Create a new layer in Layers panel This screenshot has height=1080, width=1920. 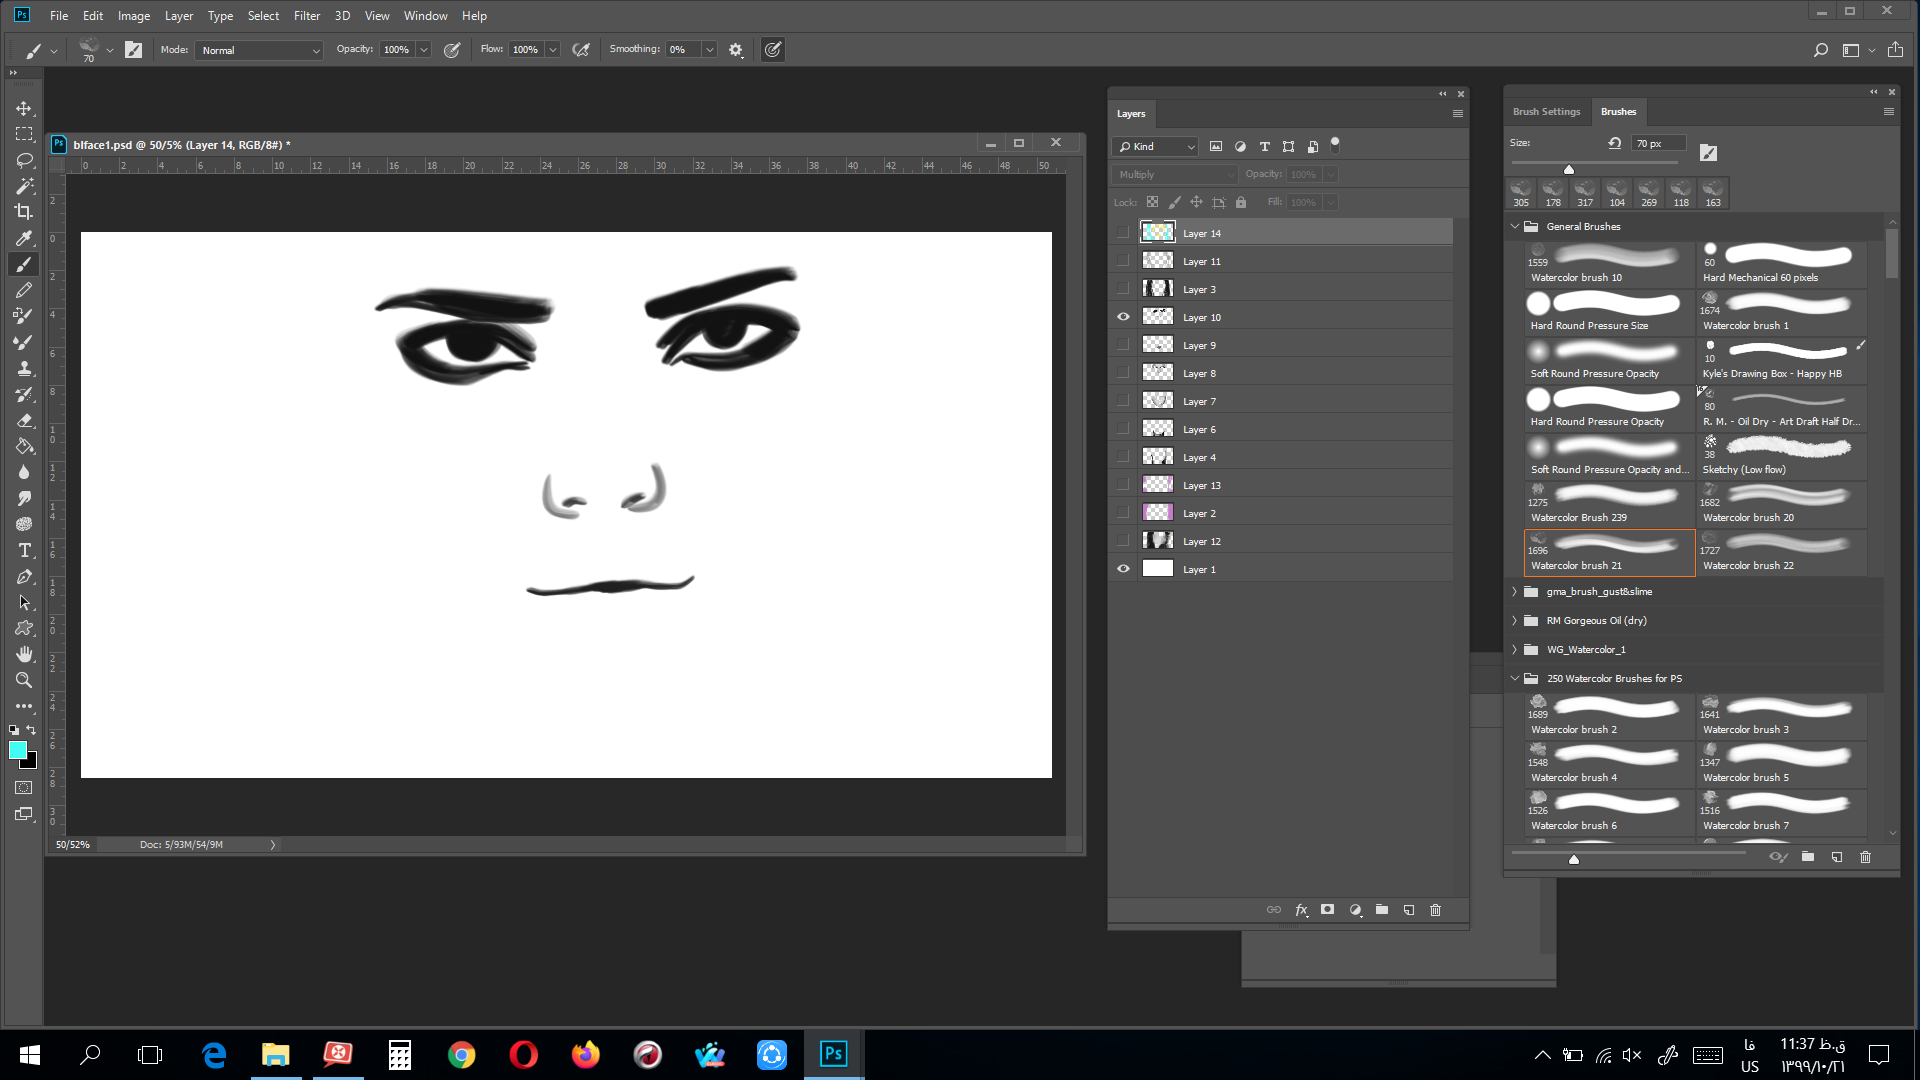pyautogui.click(x=1409, y=910)
